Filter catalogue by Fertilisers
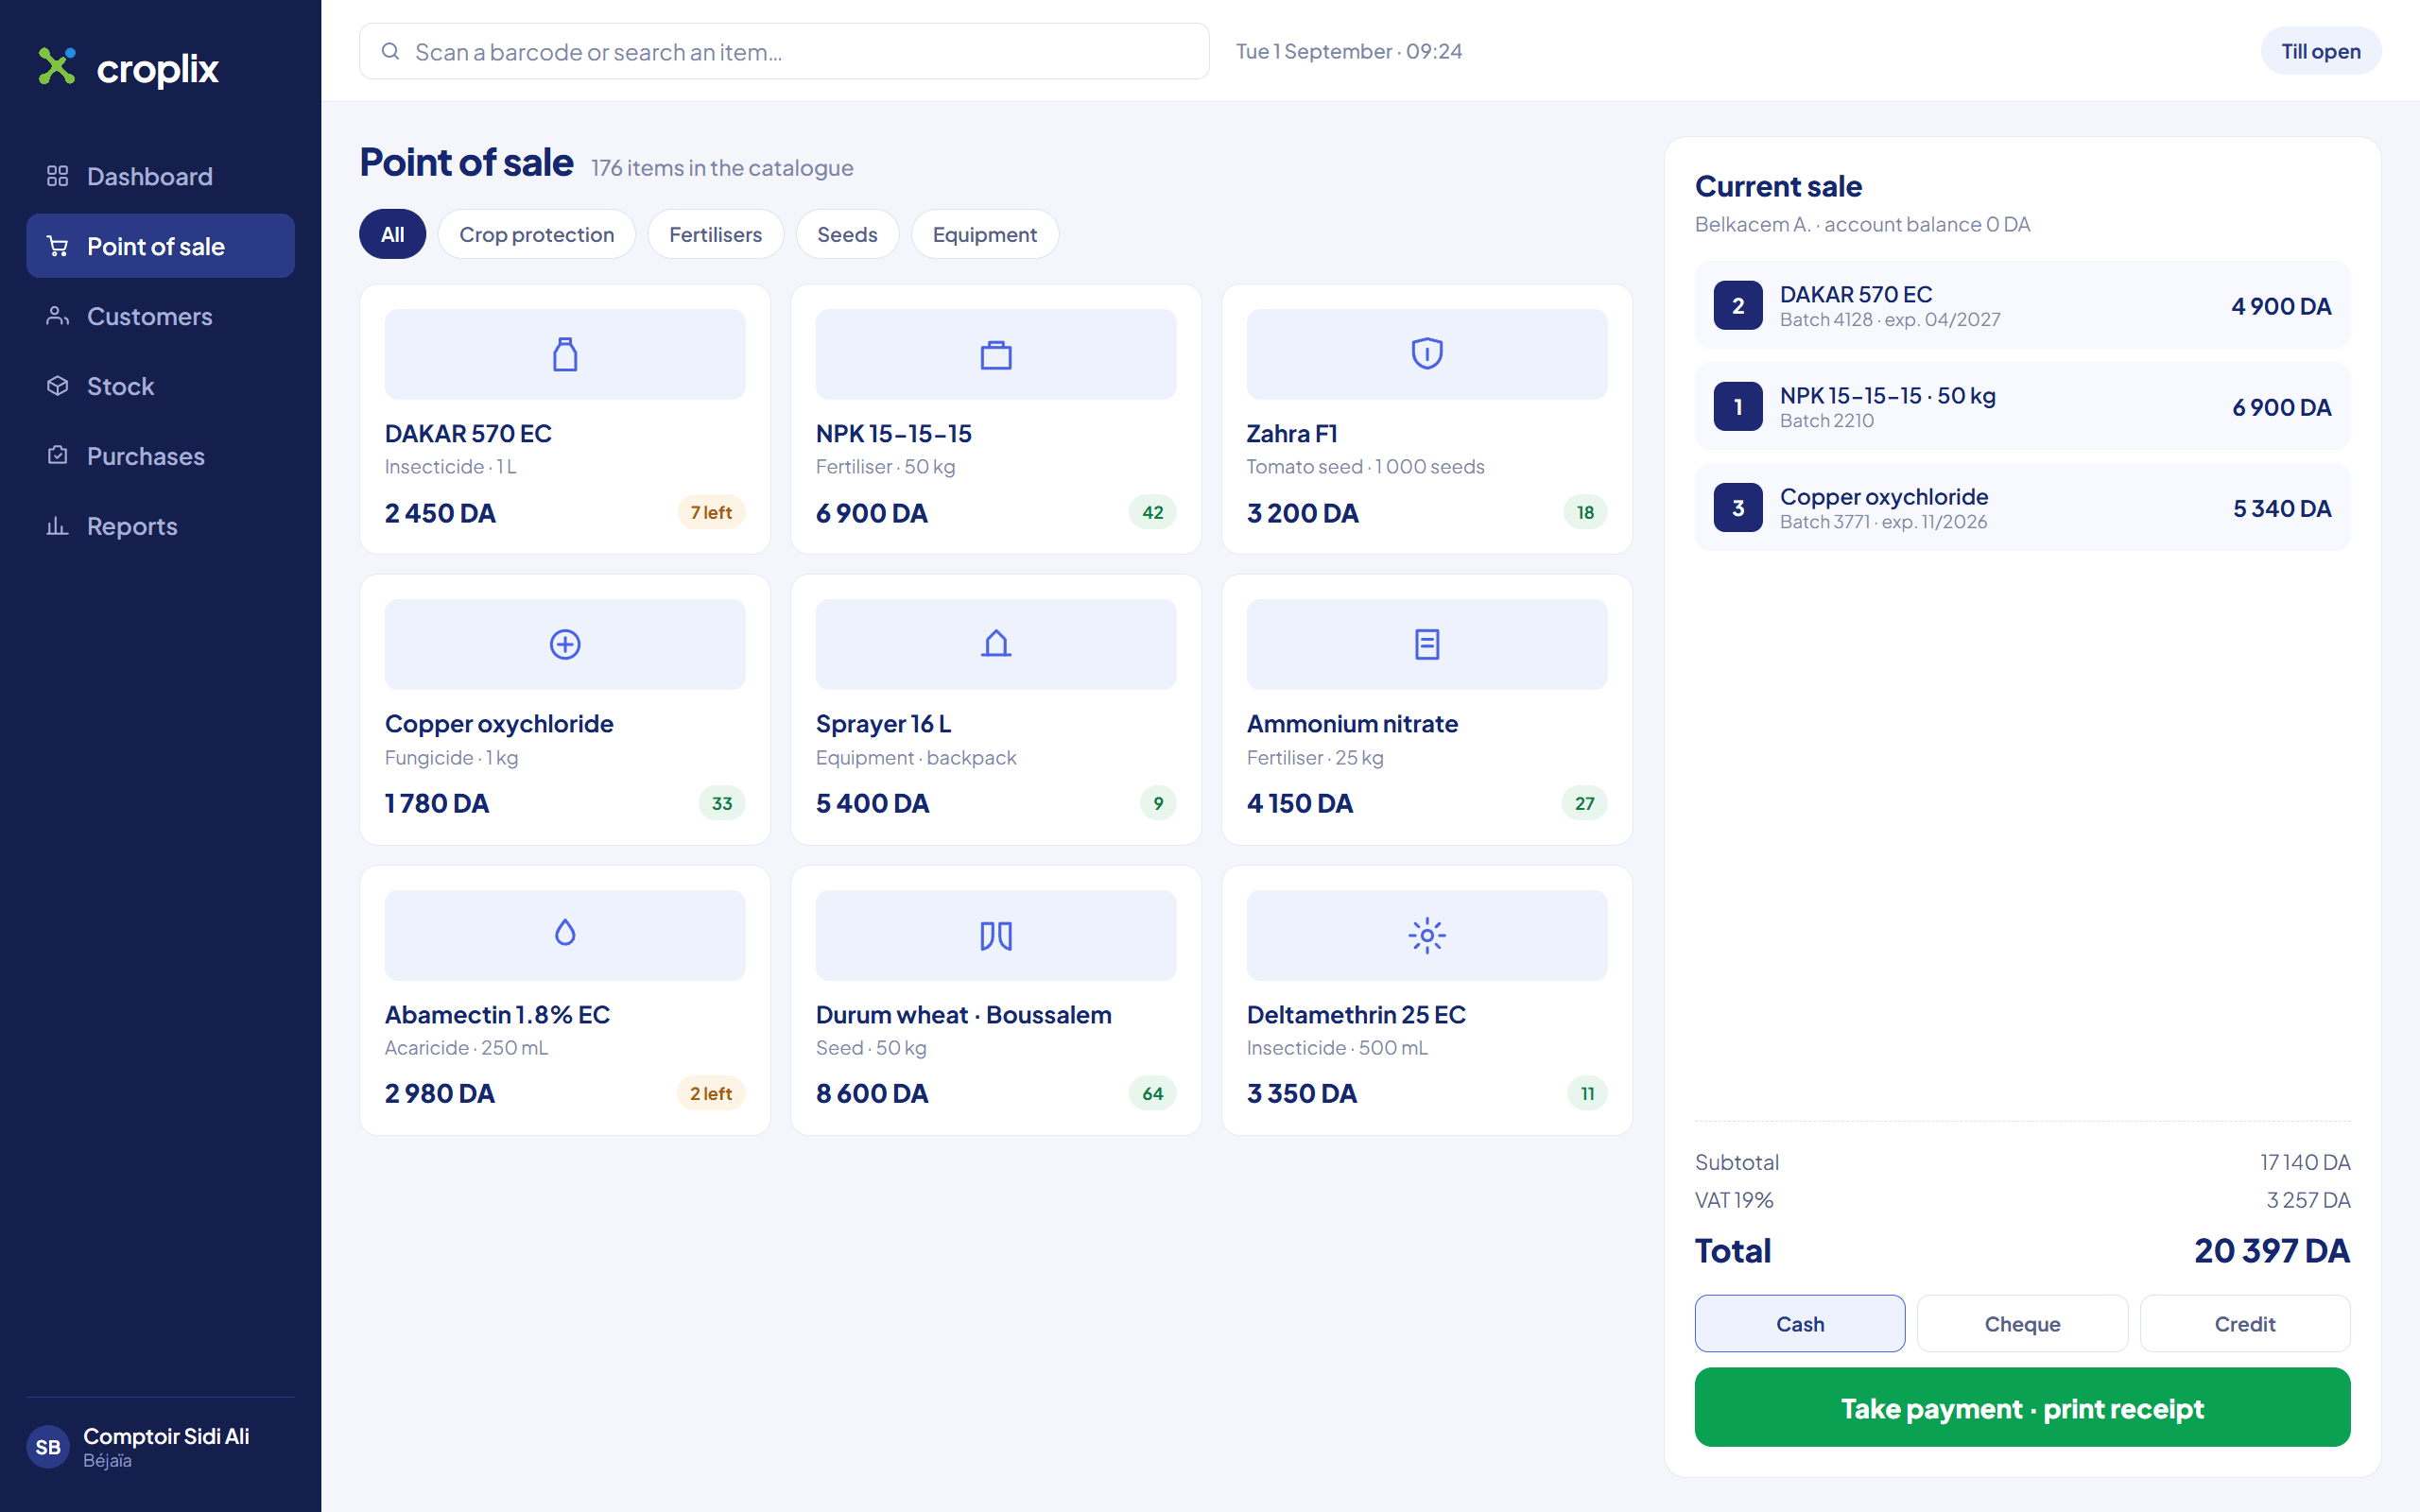The width and height of the screenshot is (2420, 1512). tap(715, 234)
